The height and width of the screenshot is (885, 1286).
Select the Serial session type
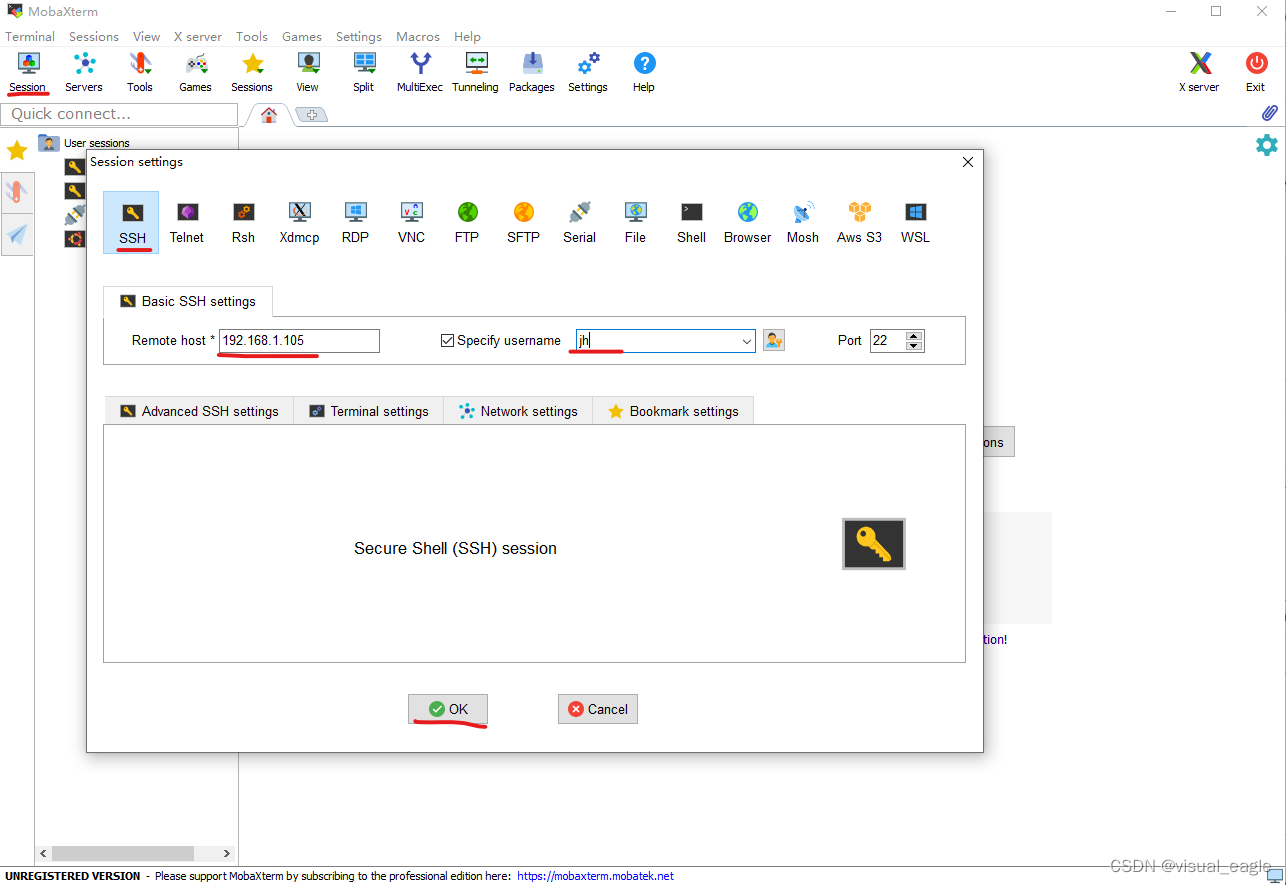(579, 222)
